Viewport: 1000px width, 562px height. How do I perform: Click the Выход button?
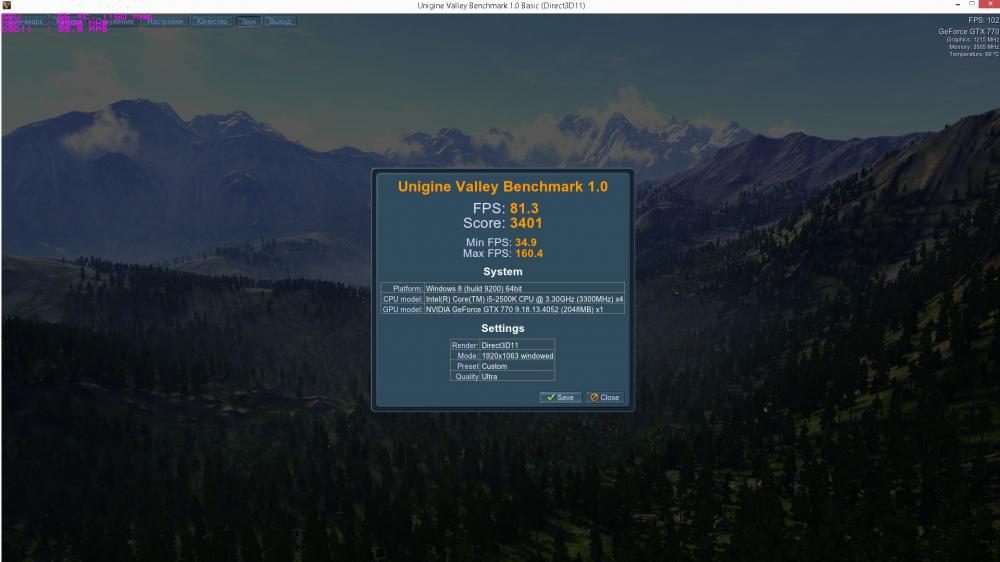pyautogui.click(x=280, y=22)
